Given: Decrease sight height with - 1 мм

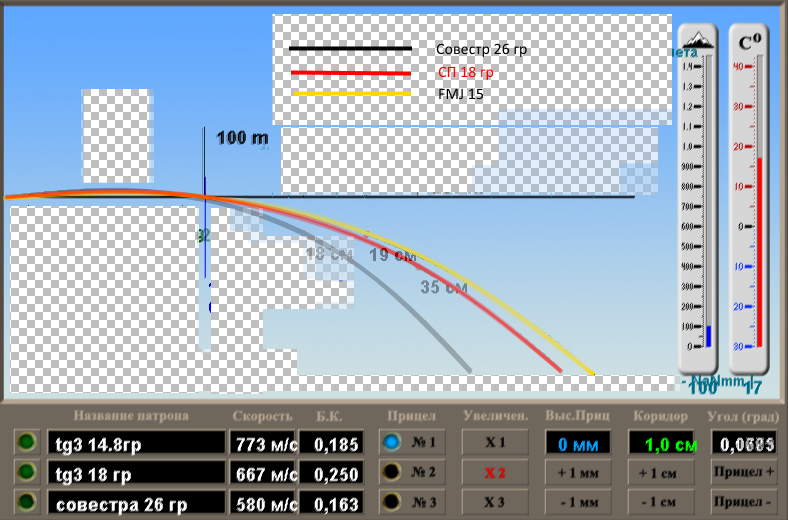Looking at the screenshot, I should 579,503.
